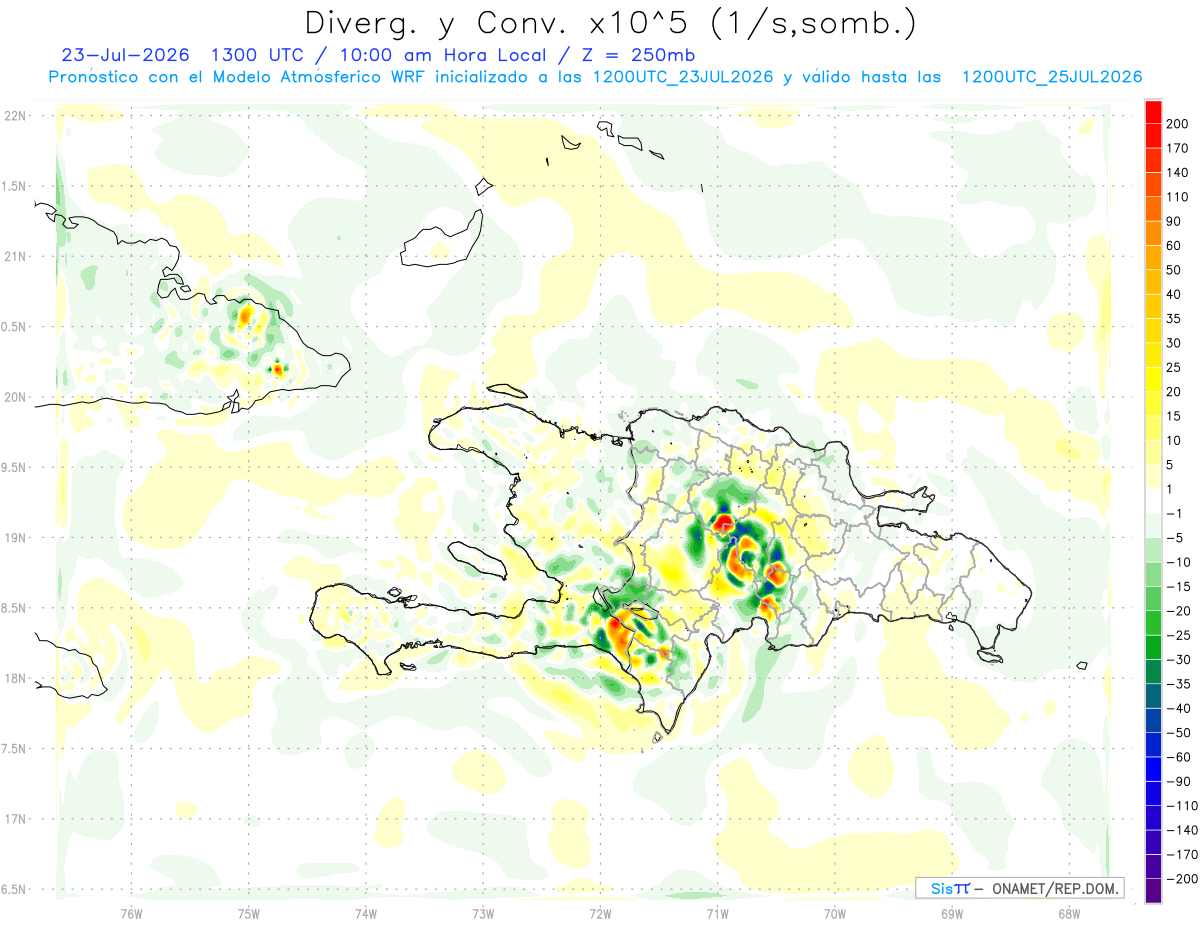
Task: Click the colorbar value "-140"
Action: (1184, 831)
